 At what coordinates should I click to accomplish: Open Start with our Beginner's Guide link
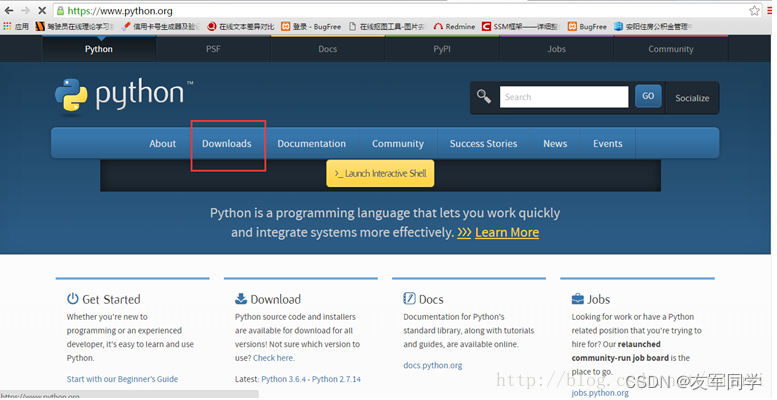[x=122, y=379]
